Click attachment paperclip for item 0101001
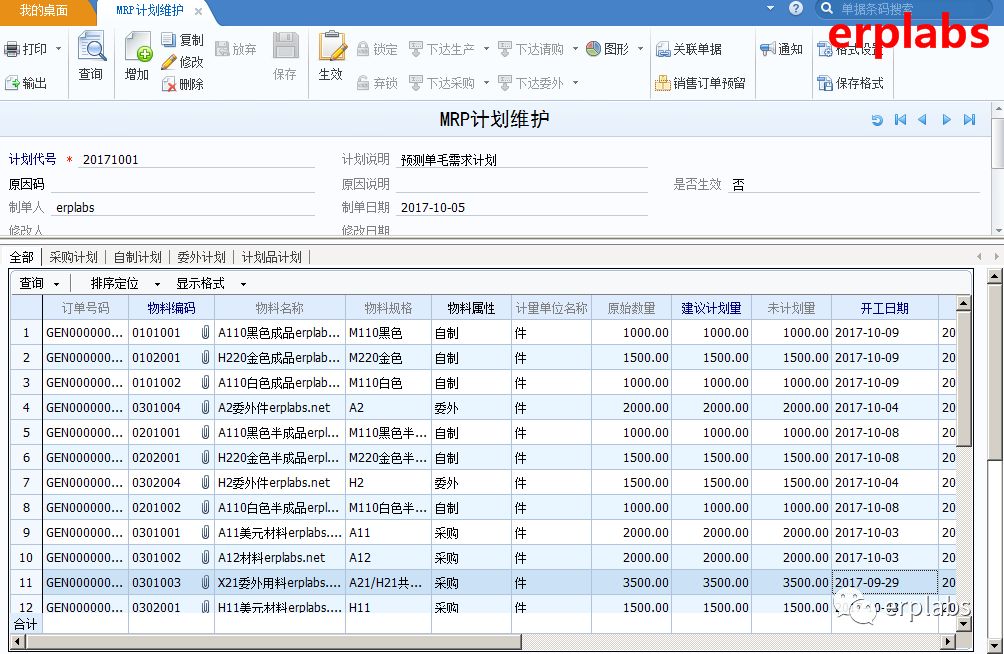Image resolution: width=1004 pixels, height=654 pixels. tap(206, 332)
